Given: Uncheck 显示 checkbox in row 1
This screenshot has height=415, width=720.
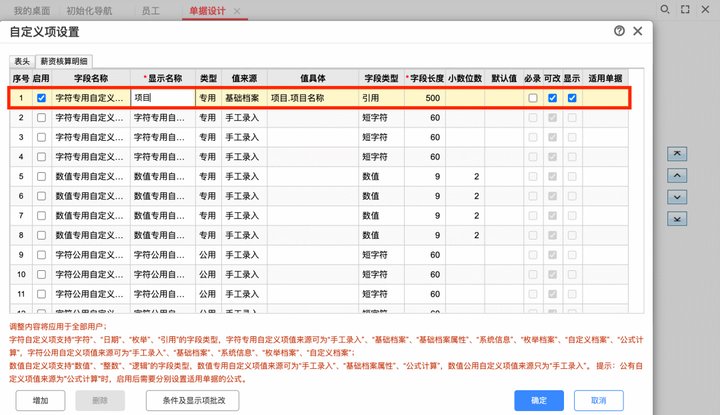Looking at the screenshot, I should (x=572, y=98).
